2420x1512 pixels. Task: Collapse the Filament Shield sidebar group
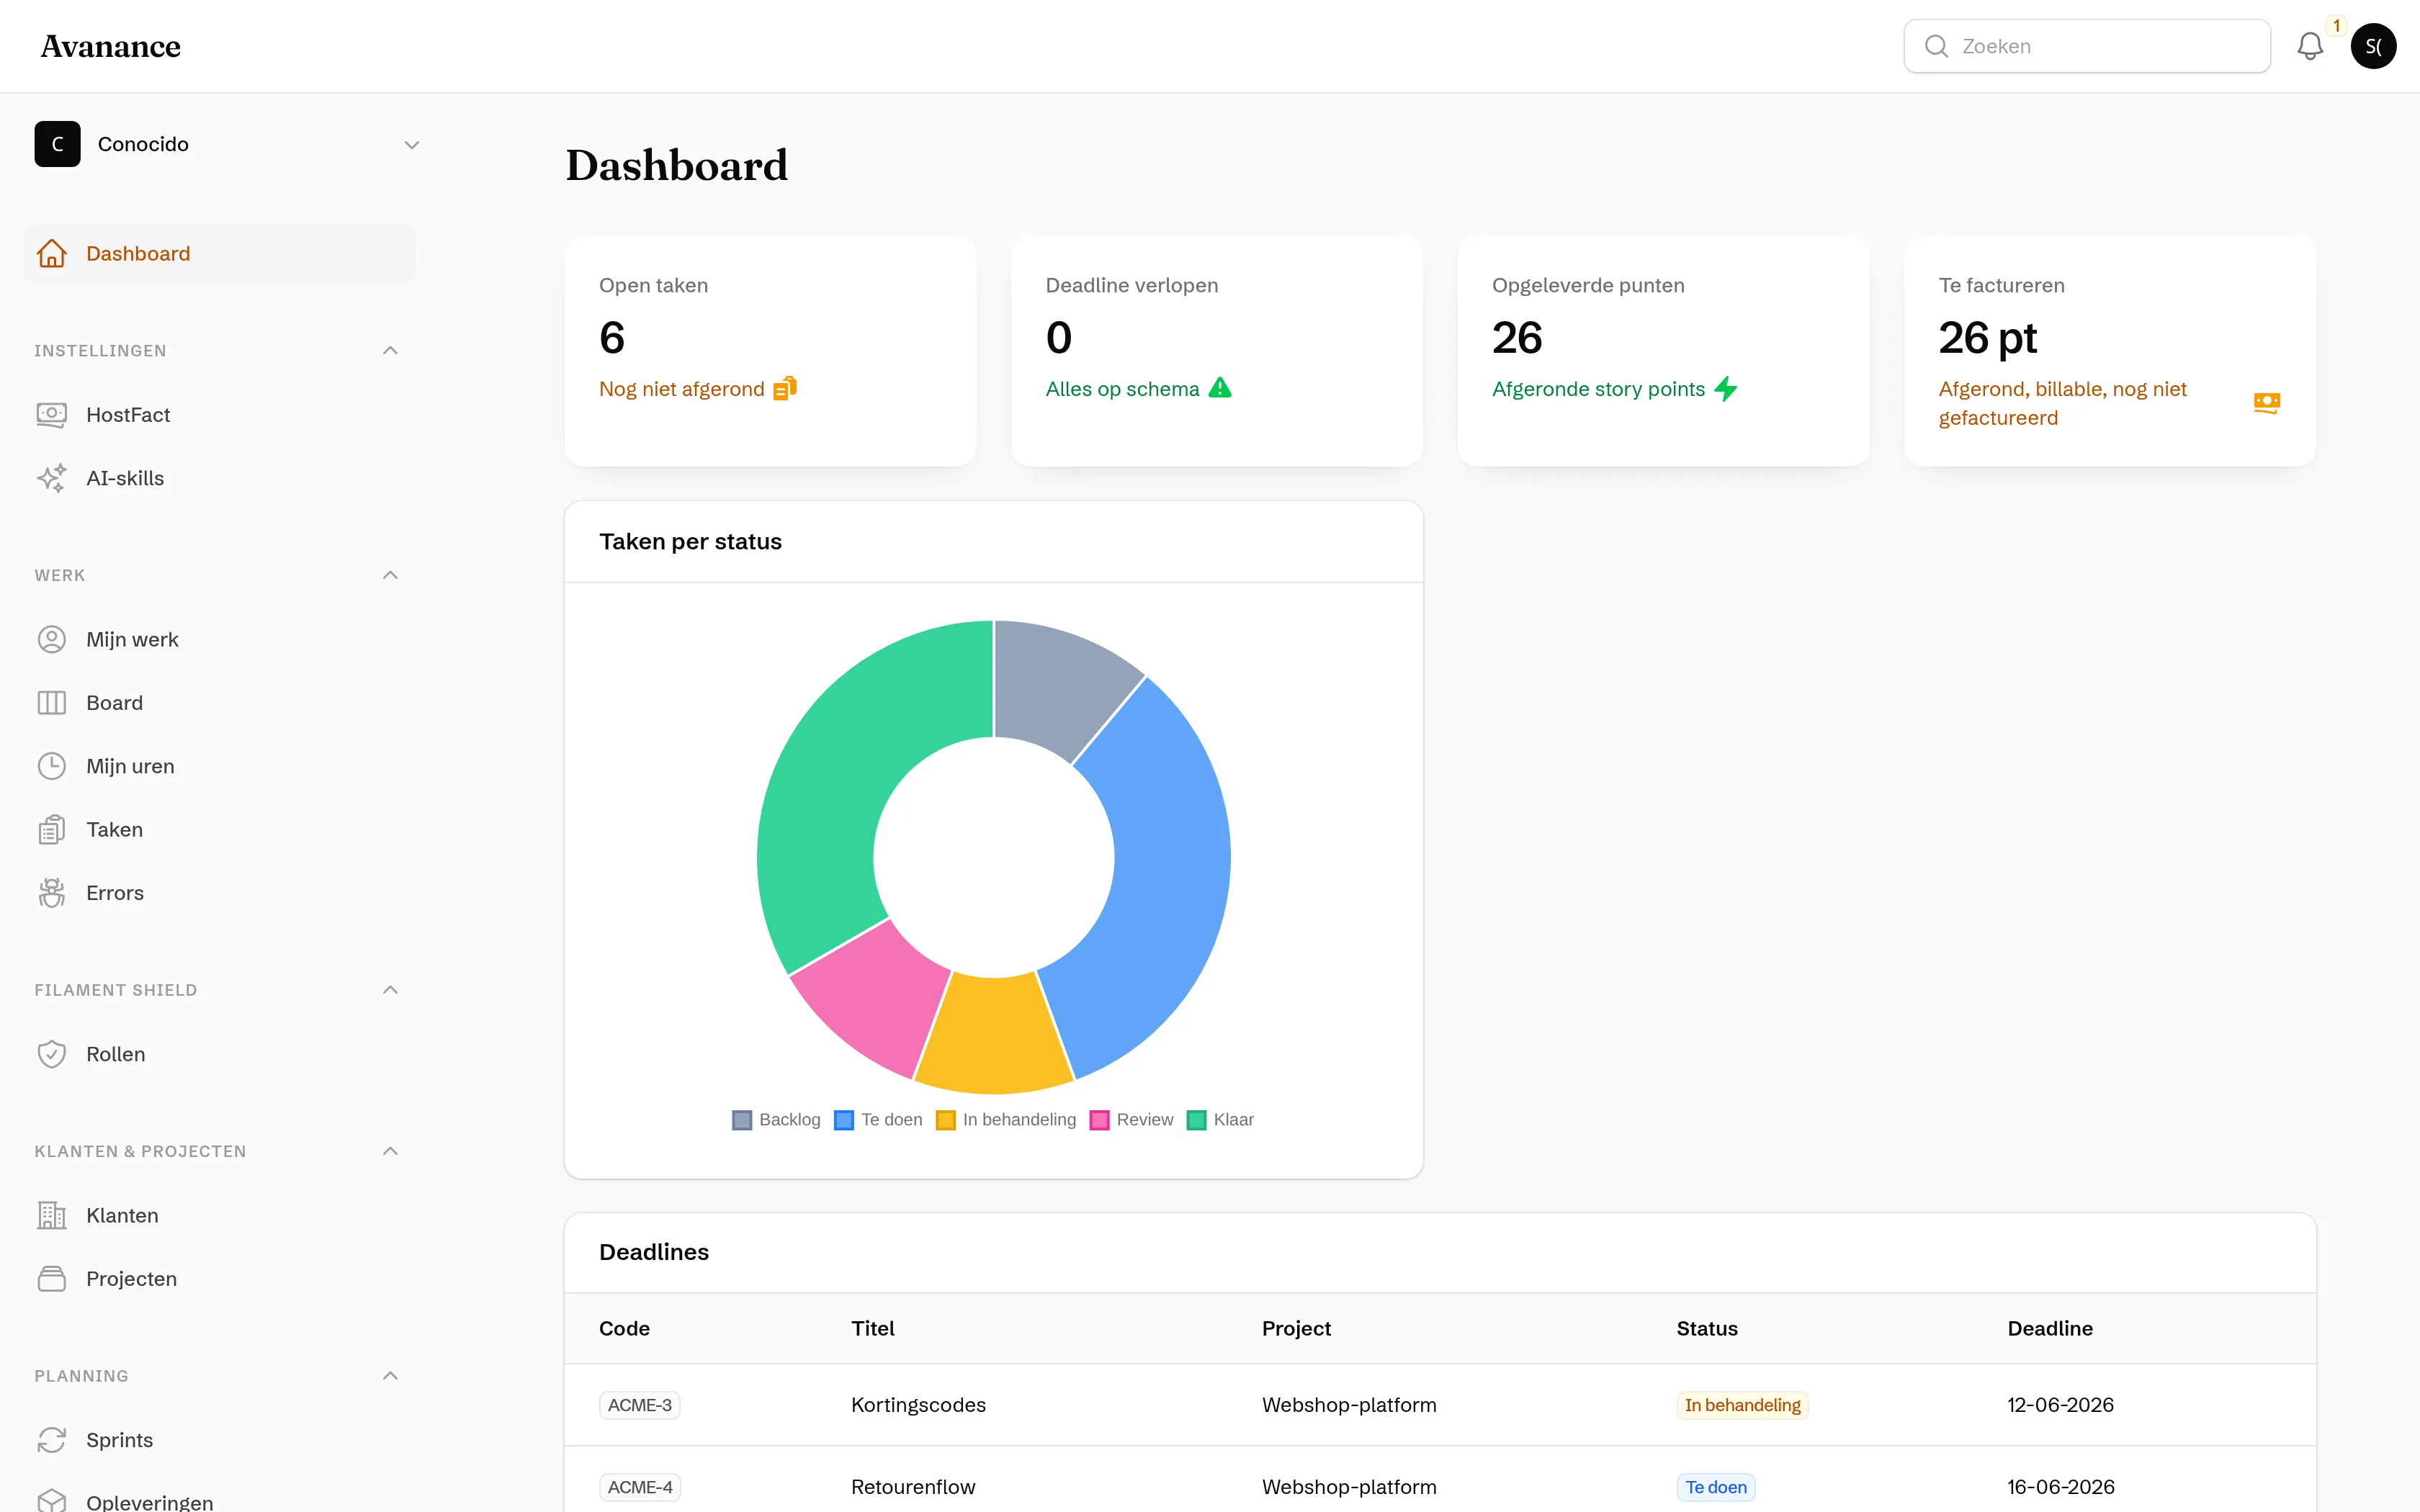tap(390, 990)
